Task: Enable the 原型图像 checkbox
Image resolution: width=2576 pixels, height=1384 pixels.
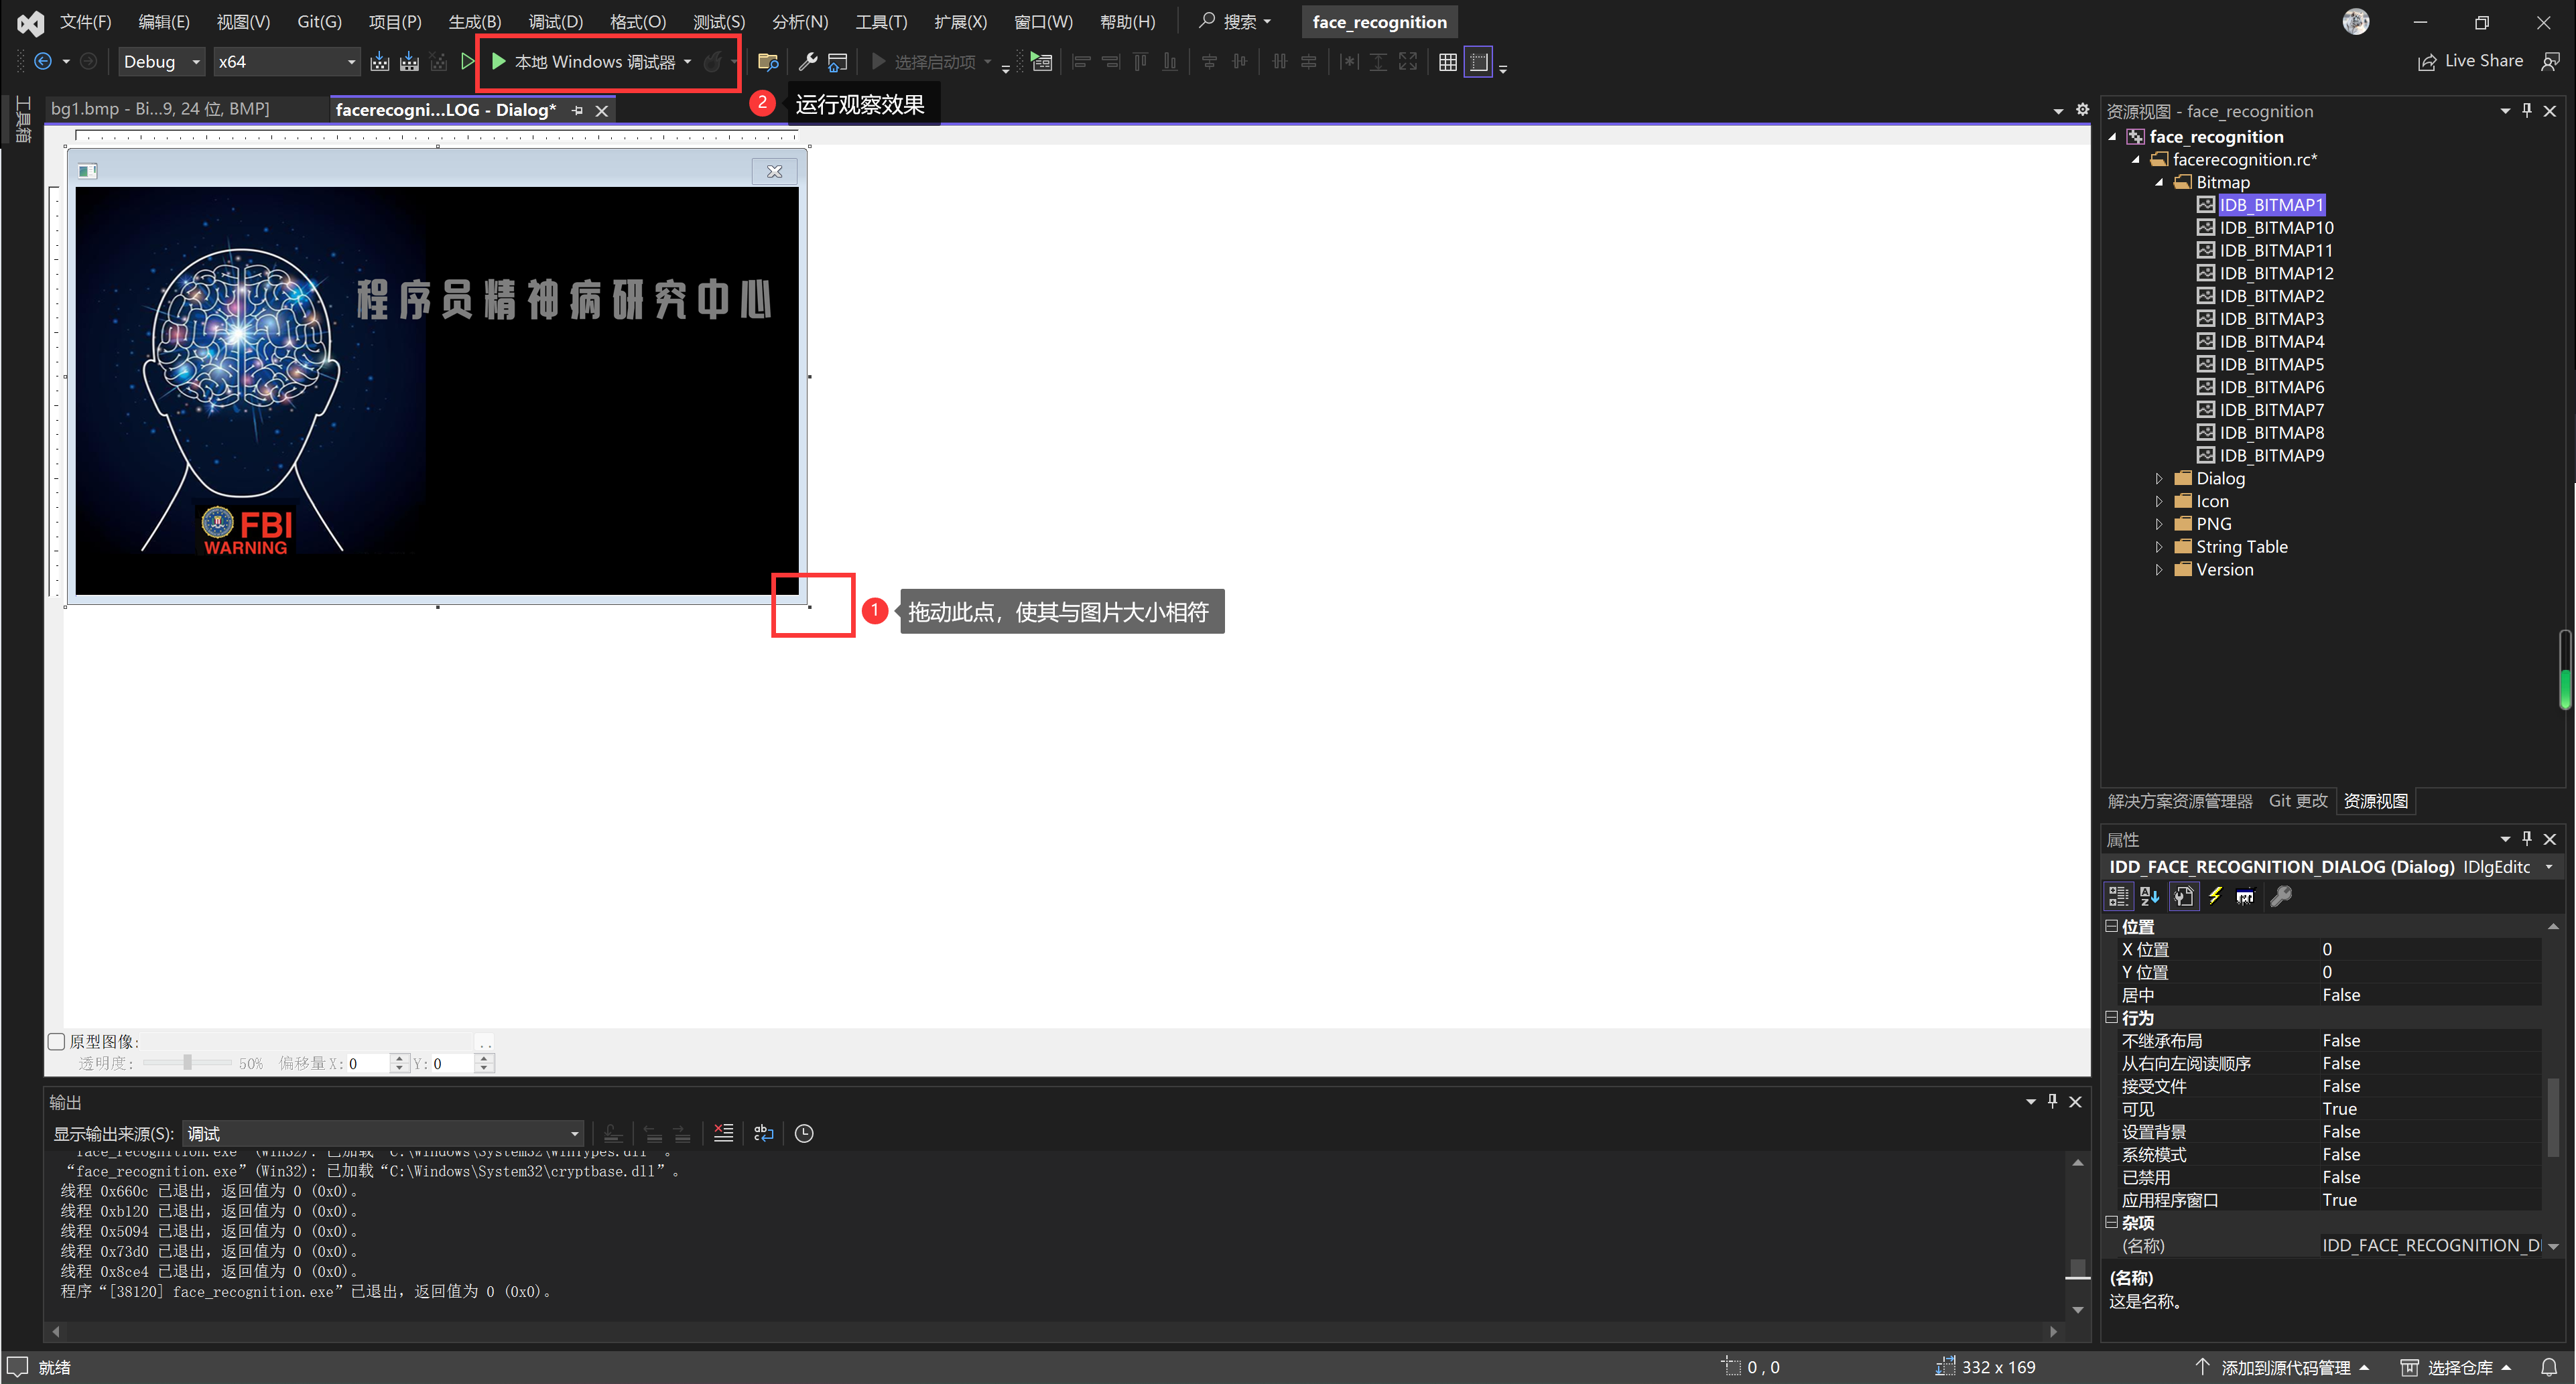Action: click(57, 1041)
